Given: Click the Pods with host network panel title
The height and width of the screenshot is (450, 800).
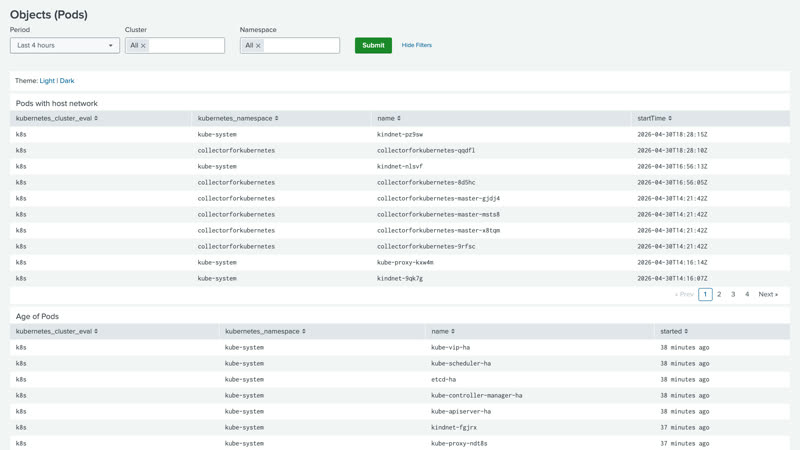Looking at the screenshot, I should click(57, 104).
